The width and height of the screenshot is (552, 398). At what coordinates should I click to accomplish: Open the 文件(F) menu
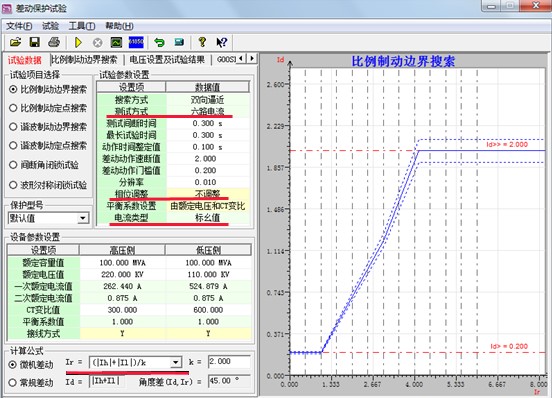tap(19, 26)
